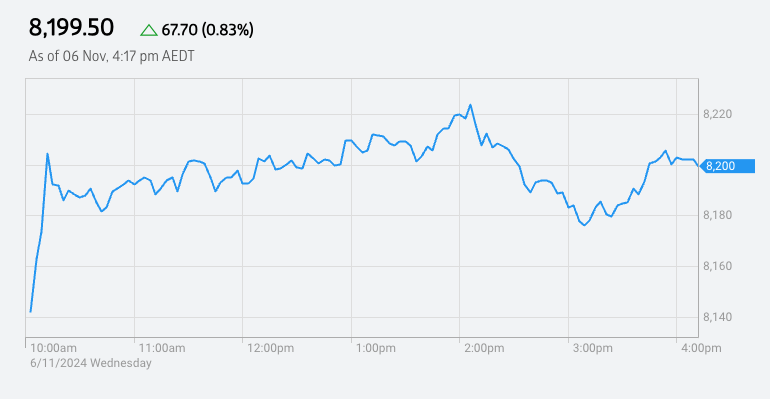Viewport: 770px width, 399px height.
Task: Click the green up-triangle change indicator
Action: tap(149, 30)
